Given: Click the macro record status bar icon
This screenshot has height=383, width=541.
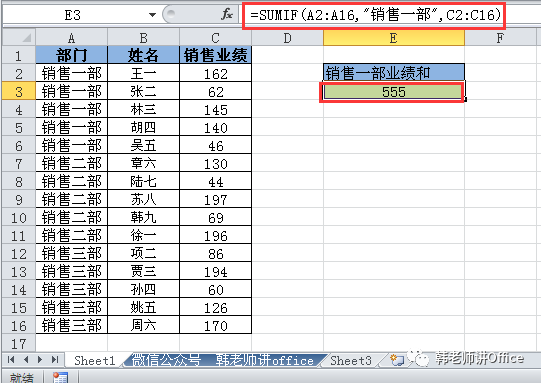Looking at the screenshot, I should [x=60, y=377].
